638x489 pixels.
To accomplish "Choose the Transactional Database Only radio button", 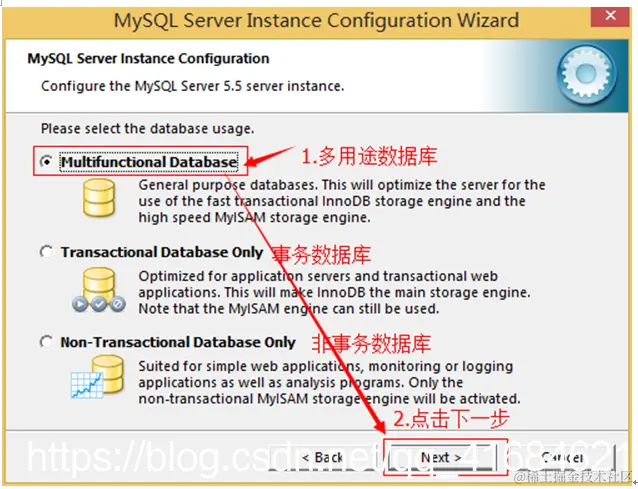I will (x=46, y=252).
